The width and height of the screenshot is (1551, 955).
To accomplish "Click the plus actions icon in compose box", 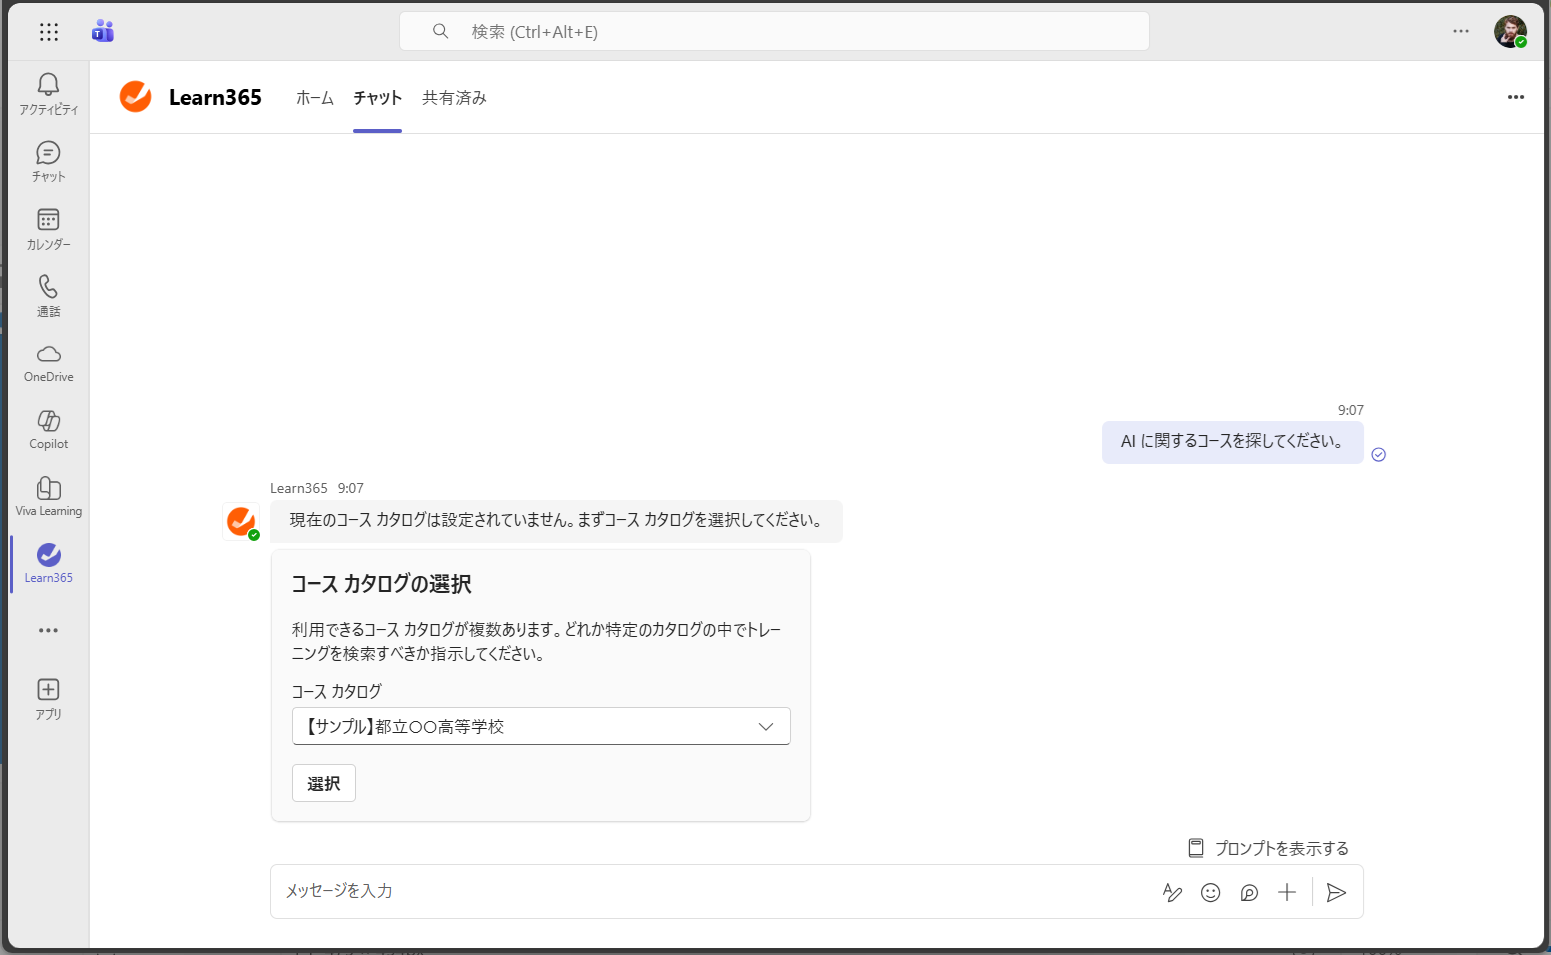I will point(1286,892).
